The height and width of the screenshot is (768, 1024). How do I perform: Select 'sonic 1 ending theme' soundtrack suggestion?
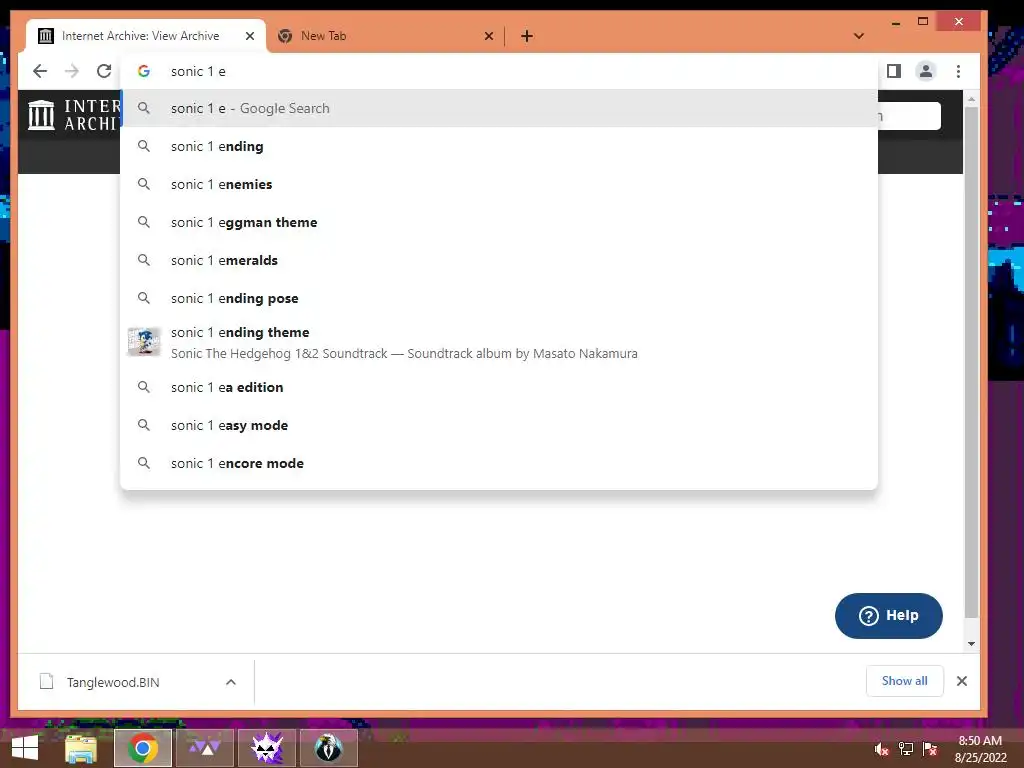click(499, 342)
